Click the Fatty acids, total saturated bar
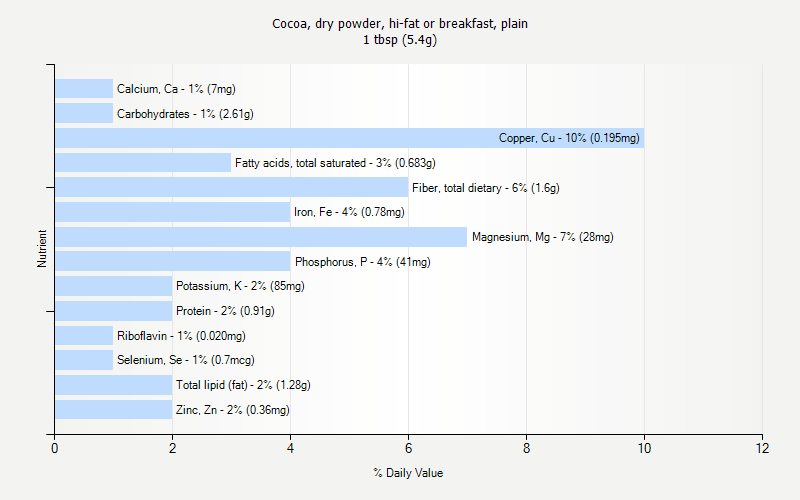800x500 pixels. point(142,163)
